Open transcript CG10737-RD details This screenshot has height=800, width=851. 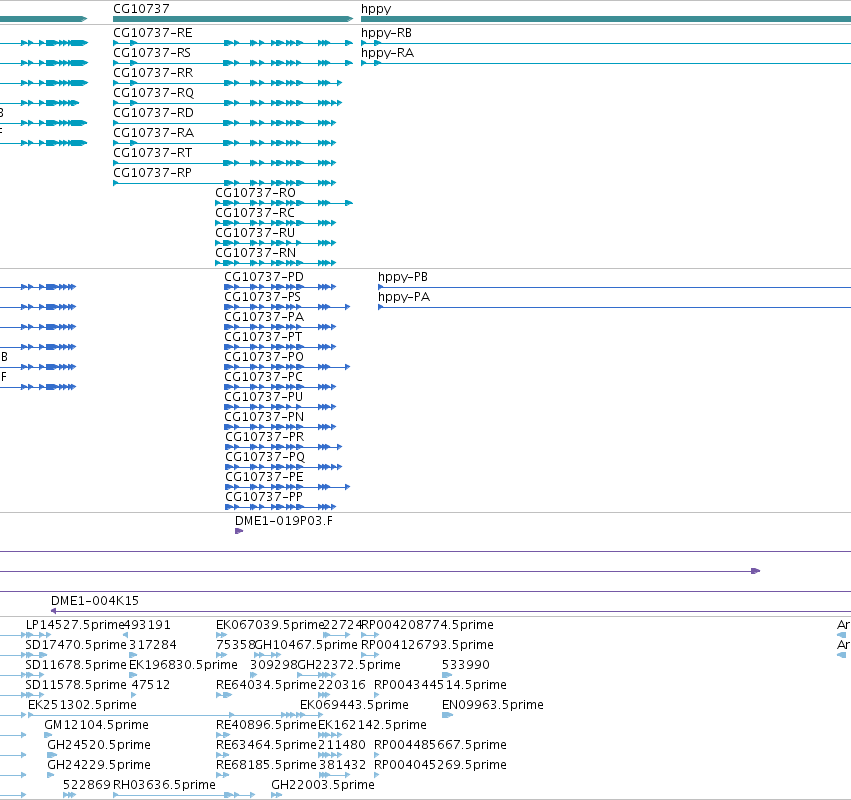(153, 113)
